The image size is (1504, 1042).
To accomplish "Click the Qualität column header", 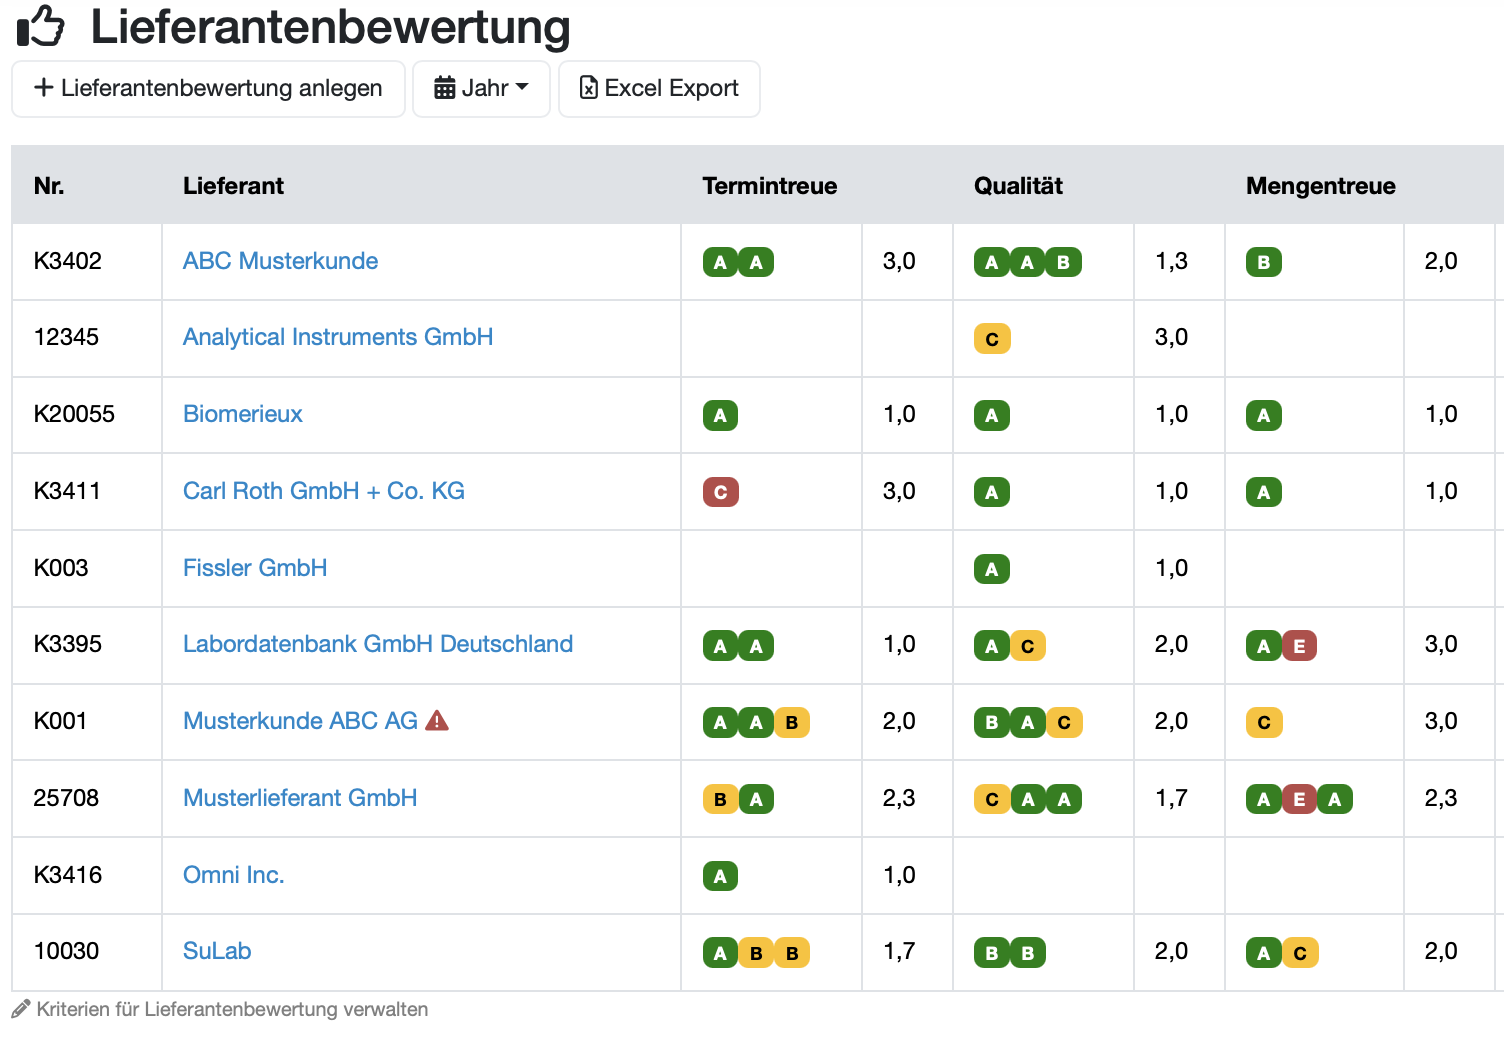I will (x=1018, y=186).
